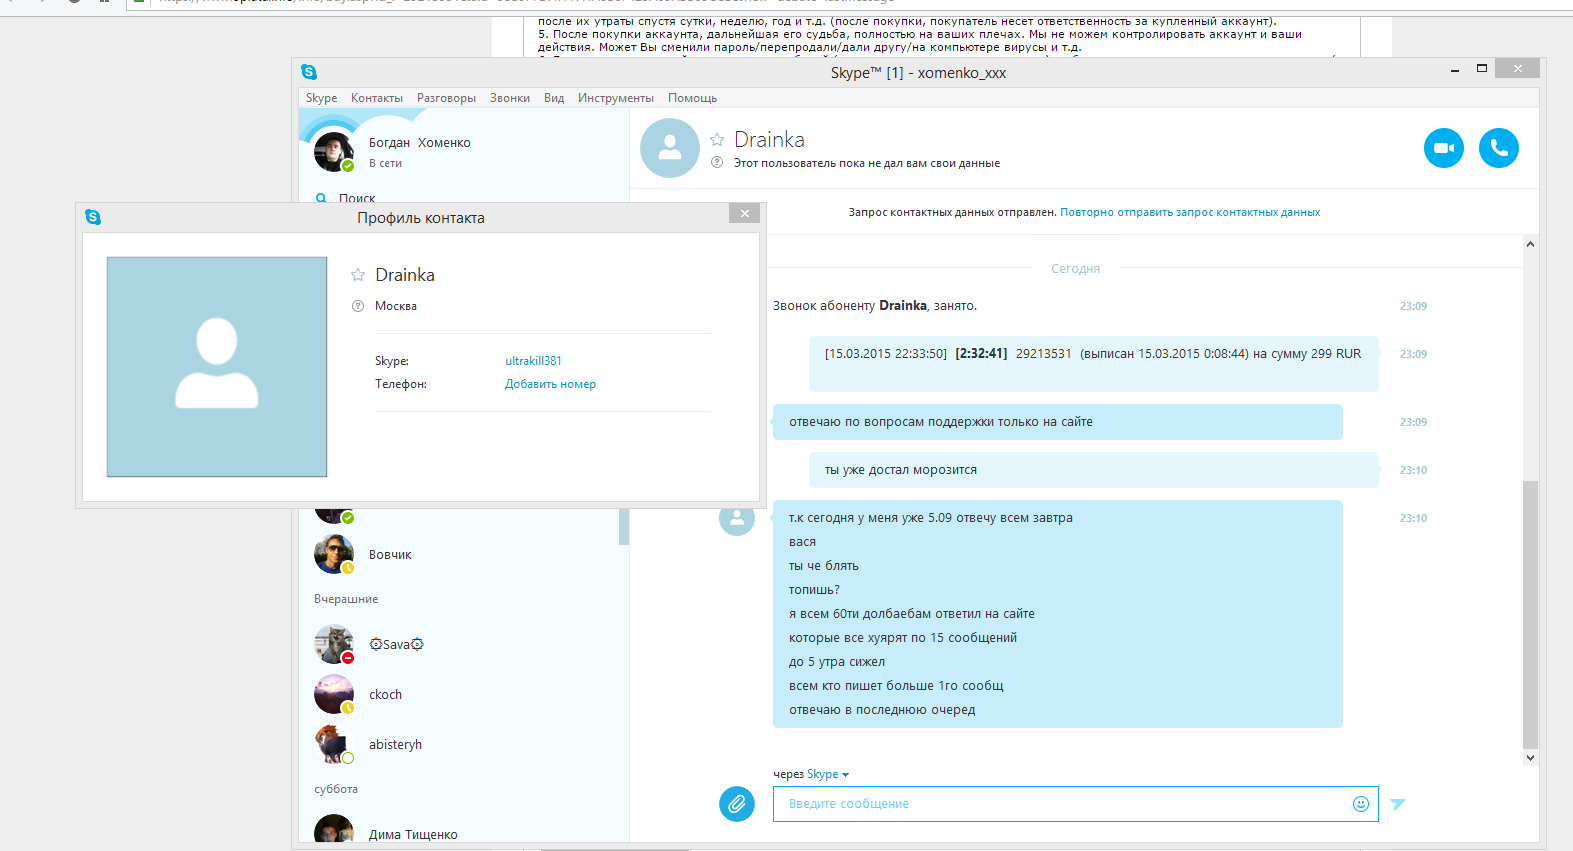Open the emoticon picker in message box
This screenshot has width=1573, height=851.
[1360, 804]
